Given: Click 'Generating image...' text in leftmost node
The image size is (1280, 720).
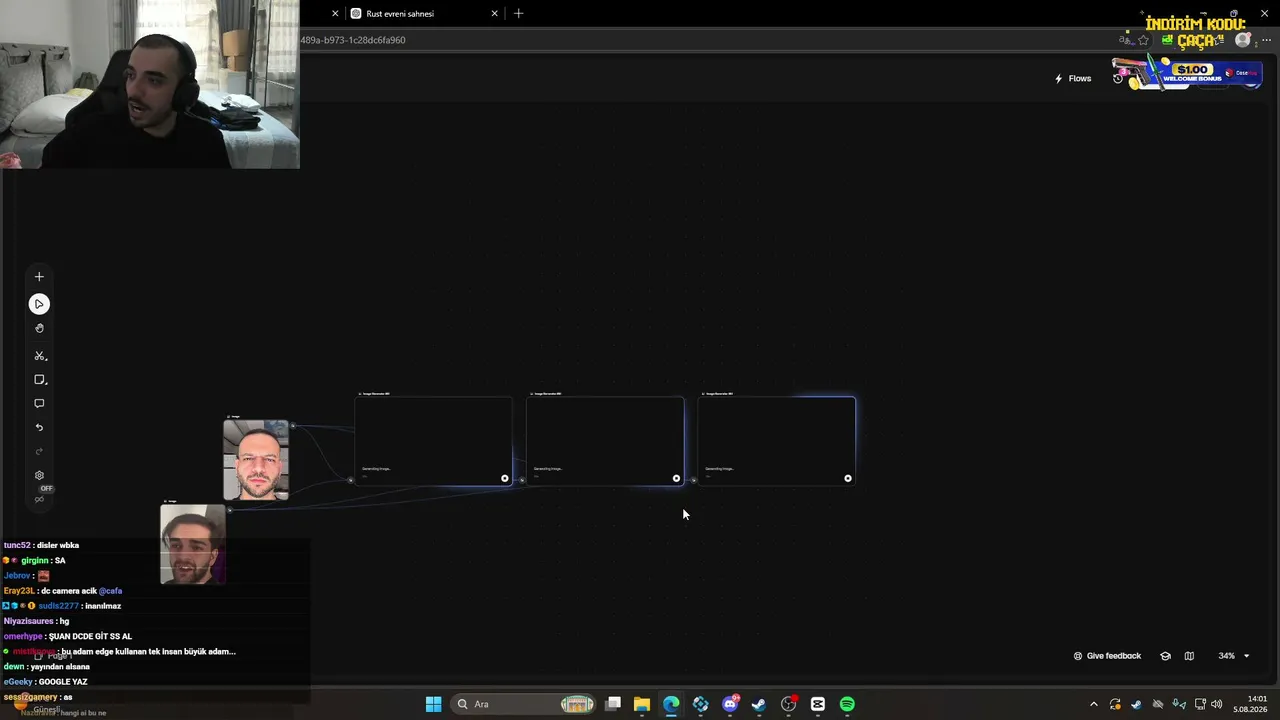Looking at the screenshot, I should [376, 469].
